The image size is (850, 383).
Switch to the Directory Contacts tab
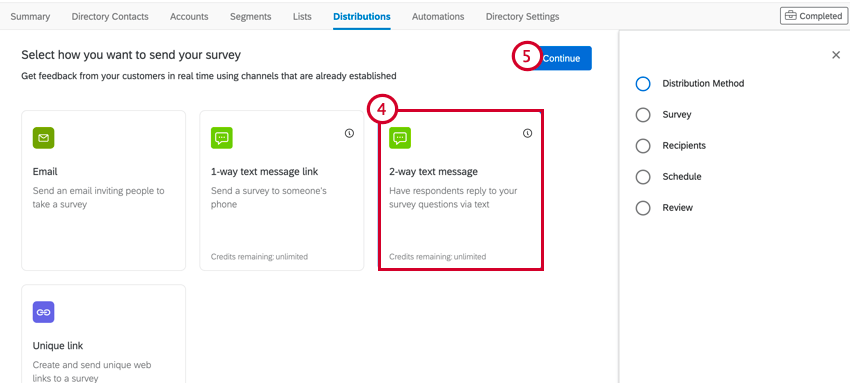click(x=110, y=16)
